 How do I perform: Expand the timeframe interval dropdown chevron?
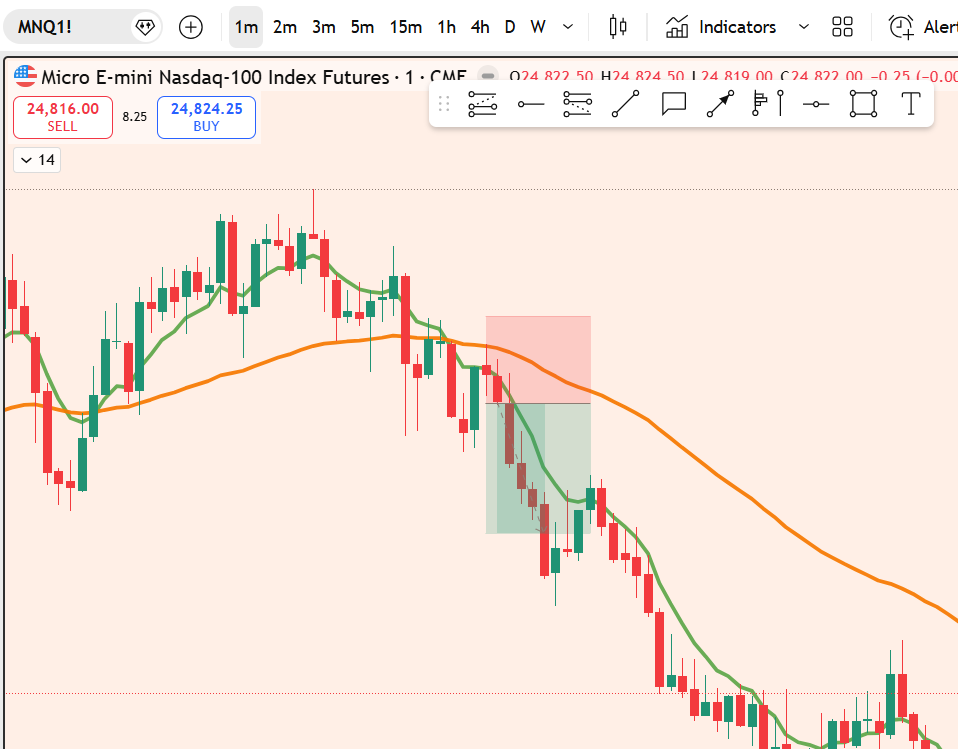(x=568, y=27)
